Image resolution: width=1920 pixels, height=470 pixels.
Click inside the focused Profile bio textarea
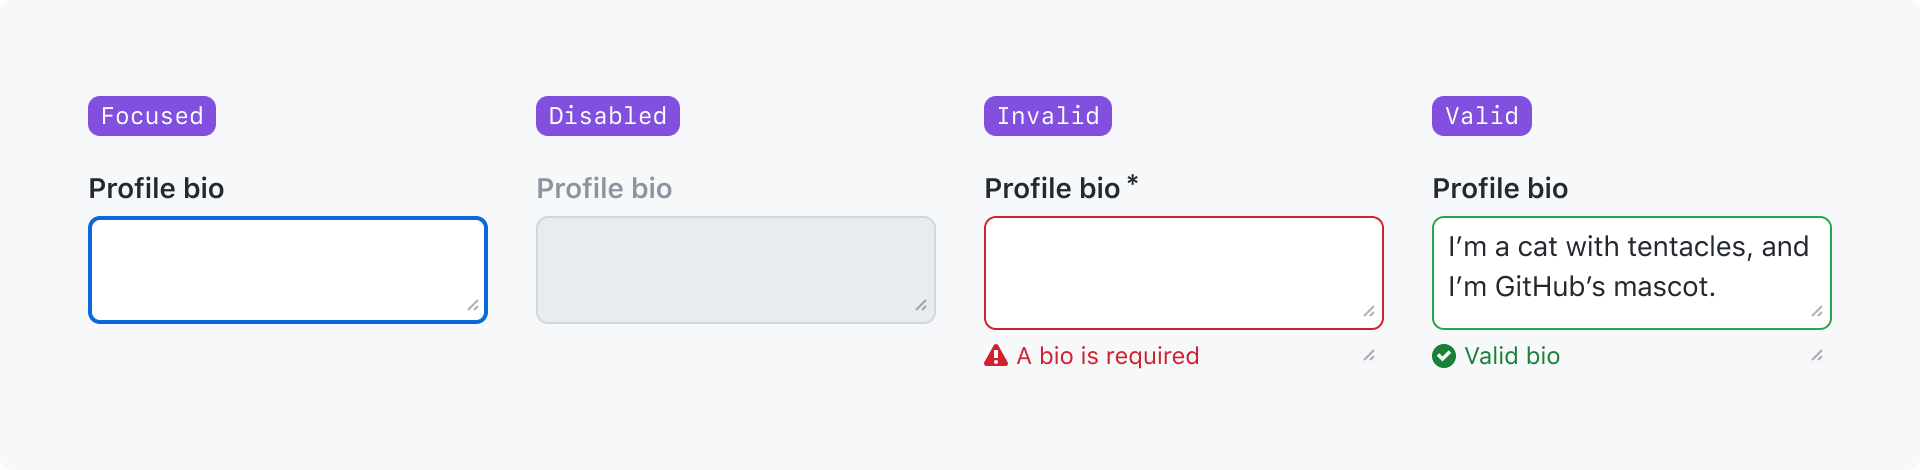pos(288,270)
